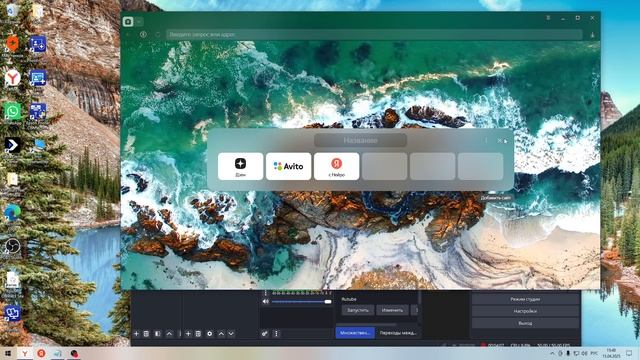The image size is (640, 360).
Task: Open WhatsApp desktop shortcut
Action: tap(13, 112)
